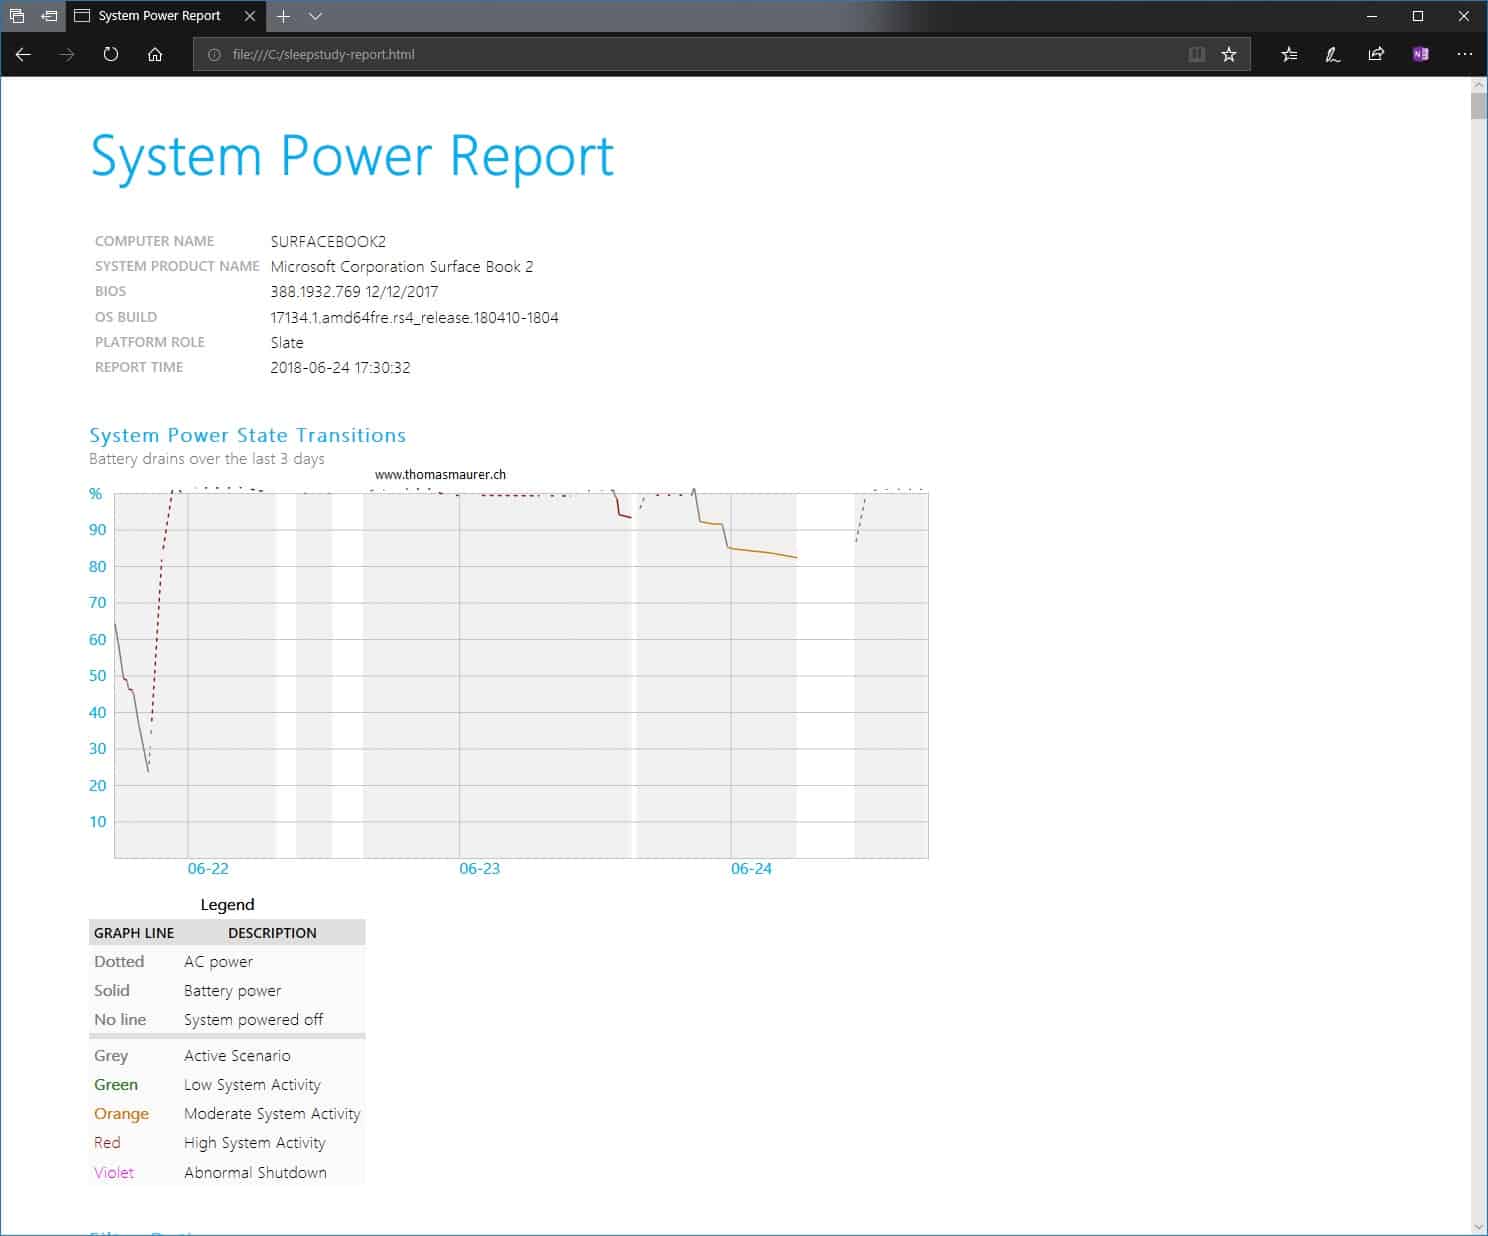Click the 06-23 date label on graph
Screen dimensions: 1488x1236
pos(479,869)
